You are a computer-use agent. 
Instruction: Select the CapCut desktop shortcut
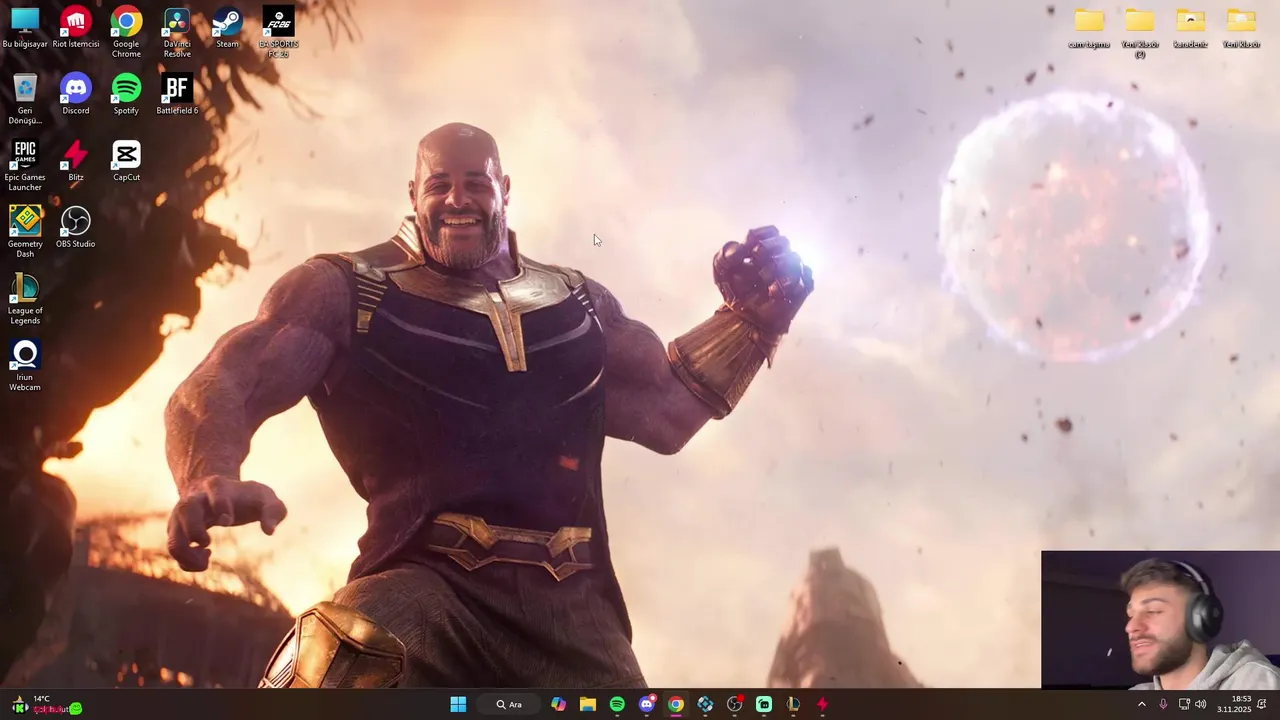[126, 161]
